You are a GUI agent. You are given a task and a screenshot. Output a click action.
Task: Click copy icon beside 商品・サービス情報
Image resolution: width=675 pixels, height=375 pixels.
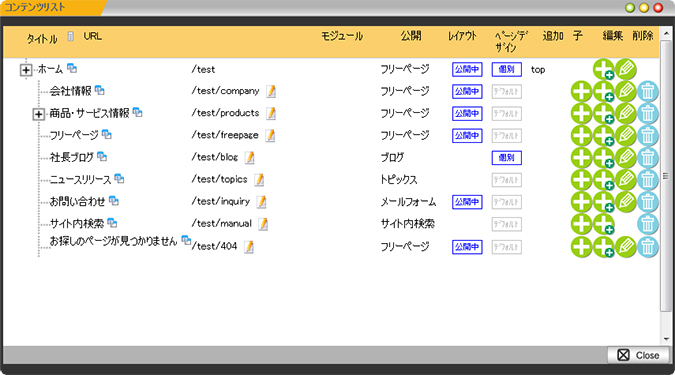click(x=137, y=112)
